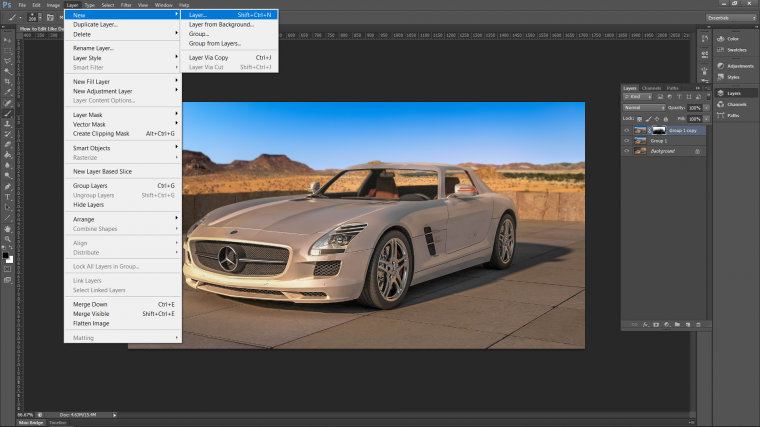
Task: Open the Fill slider dropdown arrow
Action: (x=707, y=119)
